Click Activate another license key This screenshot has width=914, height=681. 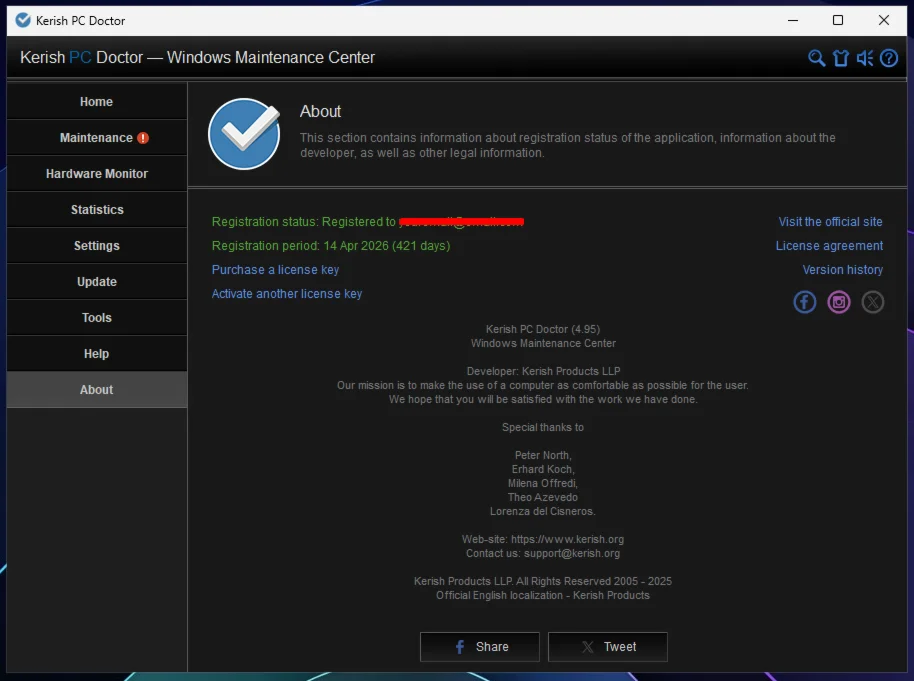coord(287,294)
